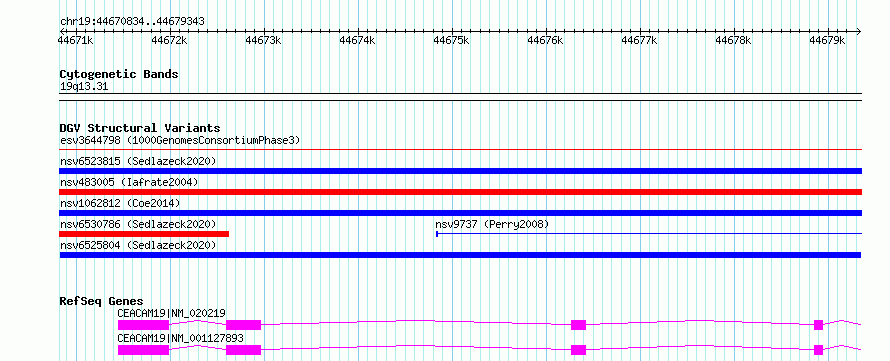The width and height of the screenshot is (890, 361).
Task: Click the nsv1062812 blue variant bar
Action: click(x=460, y=213)
